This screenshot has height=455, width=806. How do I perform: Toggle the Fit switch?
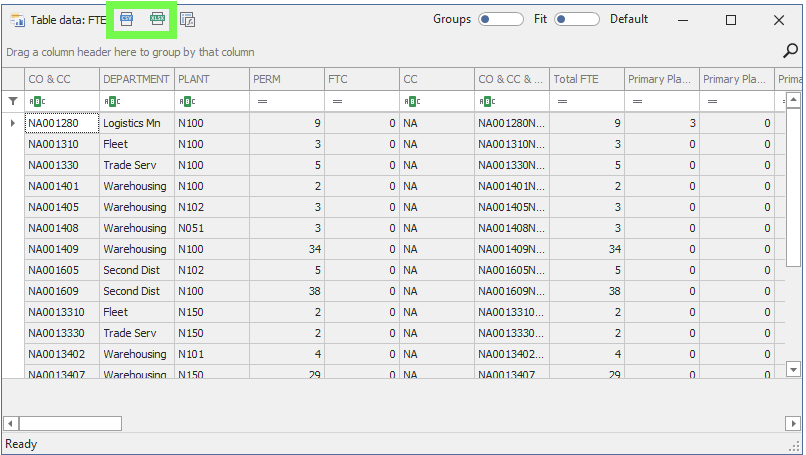(x=576, y=19)
